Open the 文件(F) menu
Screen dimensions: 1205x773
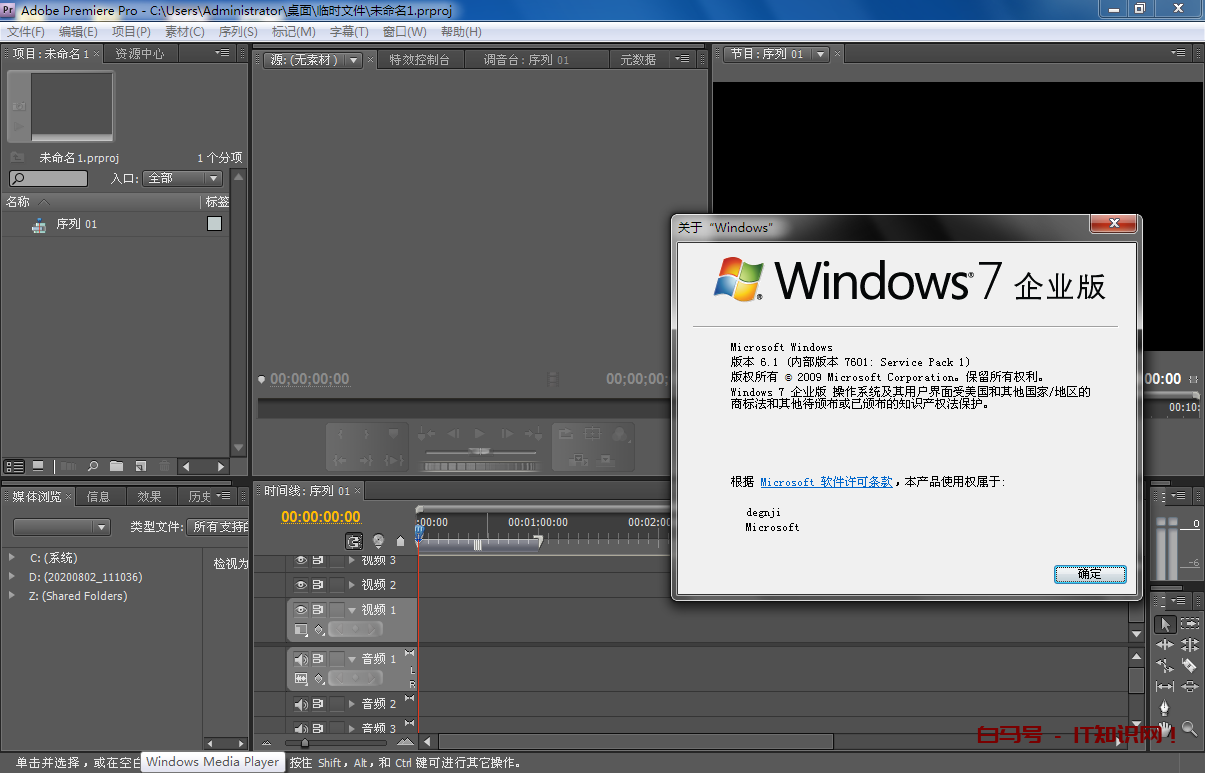[x=26, y=32]
